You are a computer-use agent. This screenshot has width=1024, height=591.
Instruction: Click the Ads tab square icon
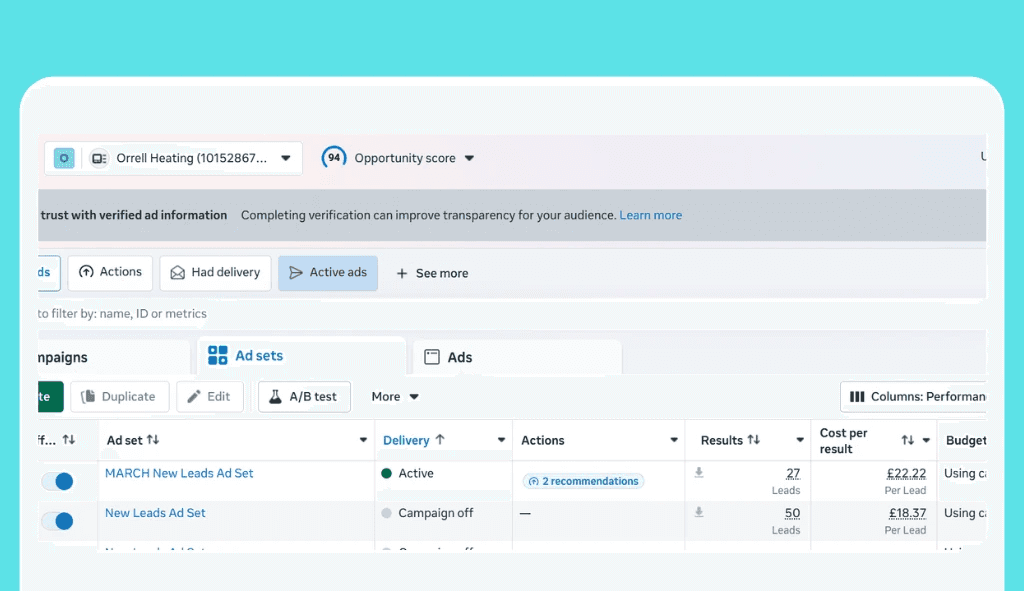[432, 357]
